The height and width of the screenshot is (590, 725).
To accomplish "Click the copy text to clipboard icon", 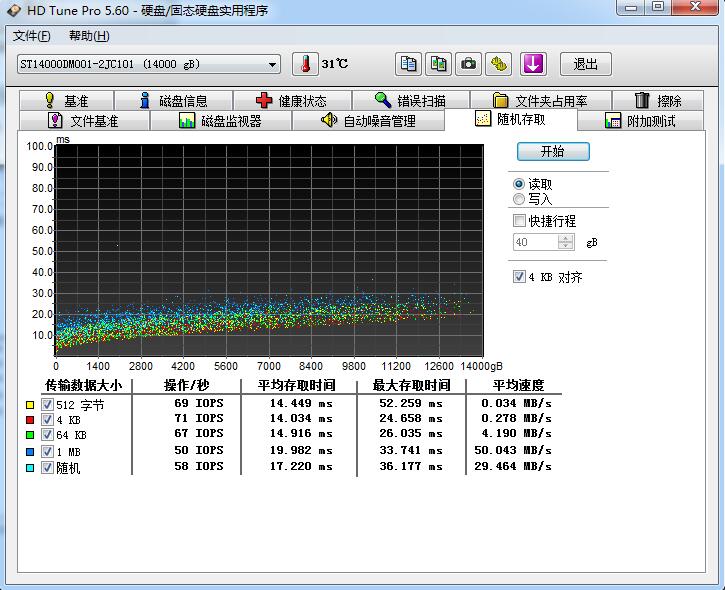I will (408, 64).
